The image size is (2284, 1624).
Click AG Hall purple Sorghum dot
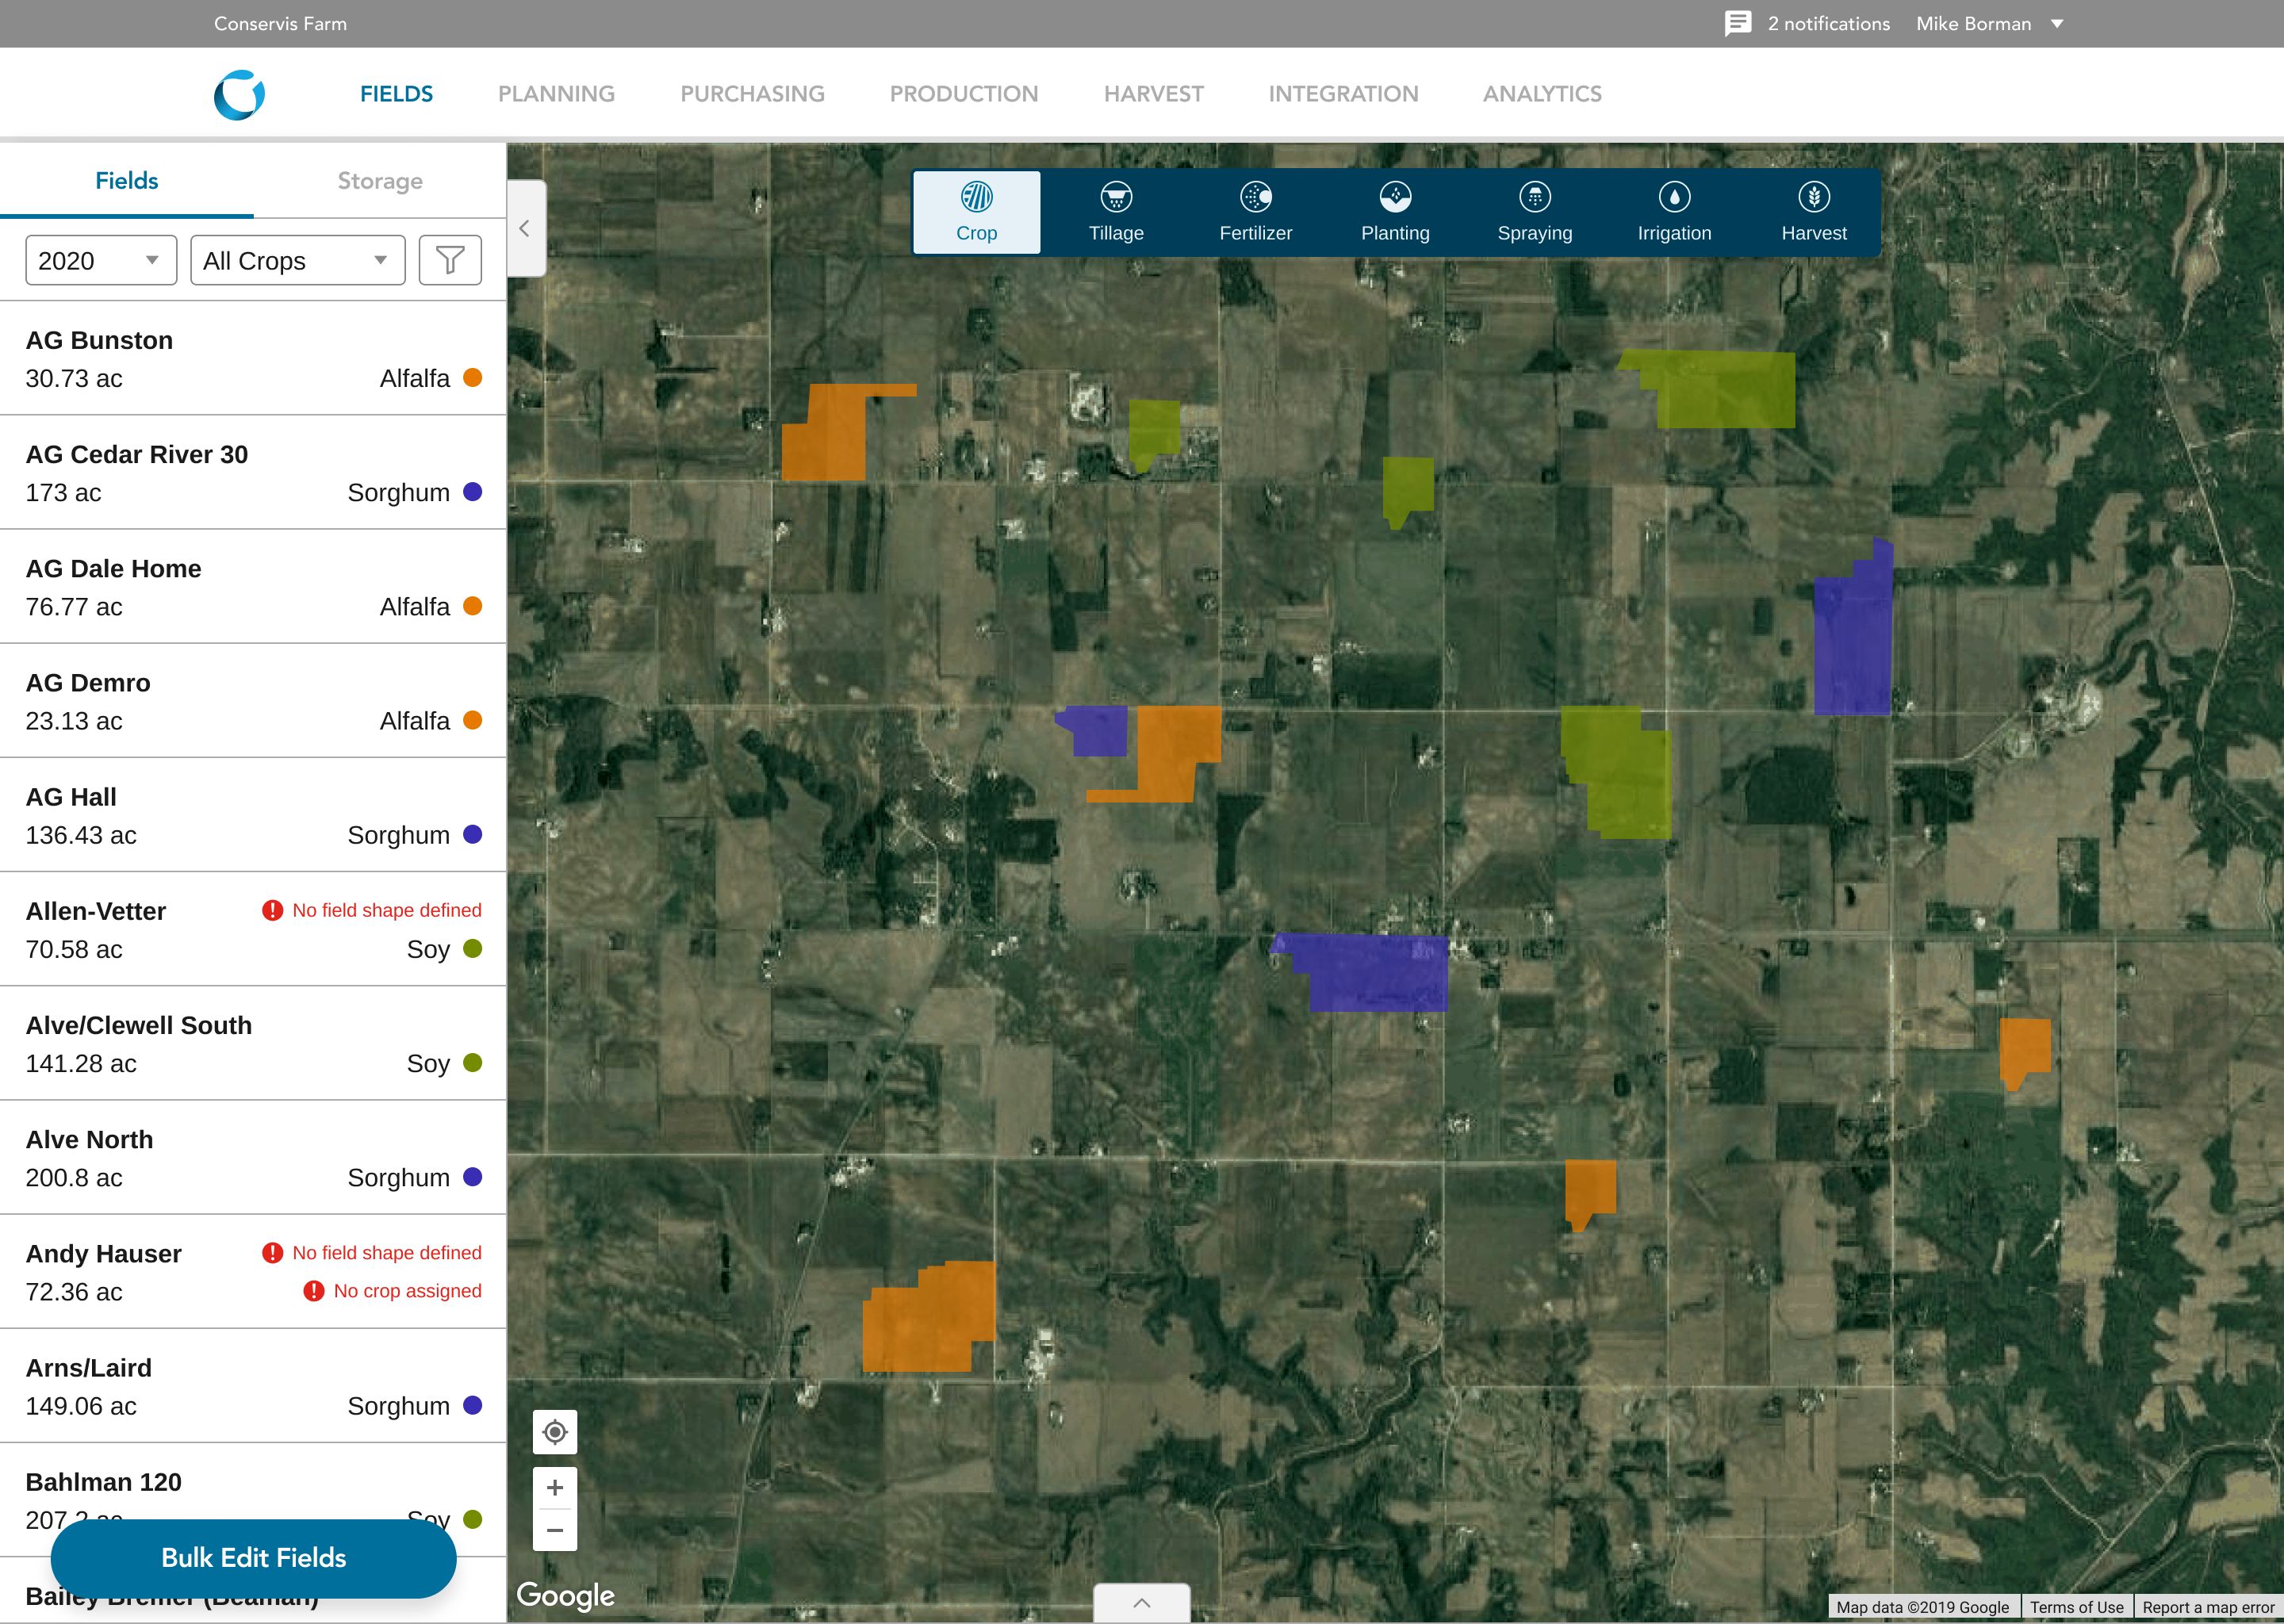pos(473,834)
